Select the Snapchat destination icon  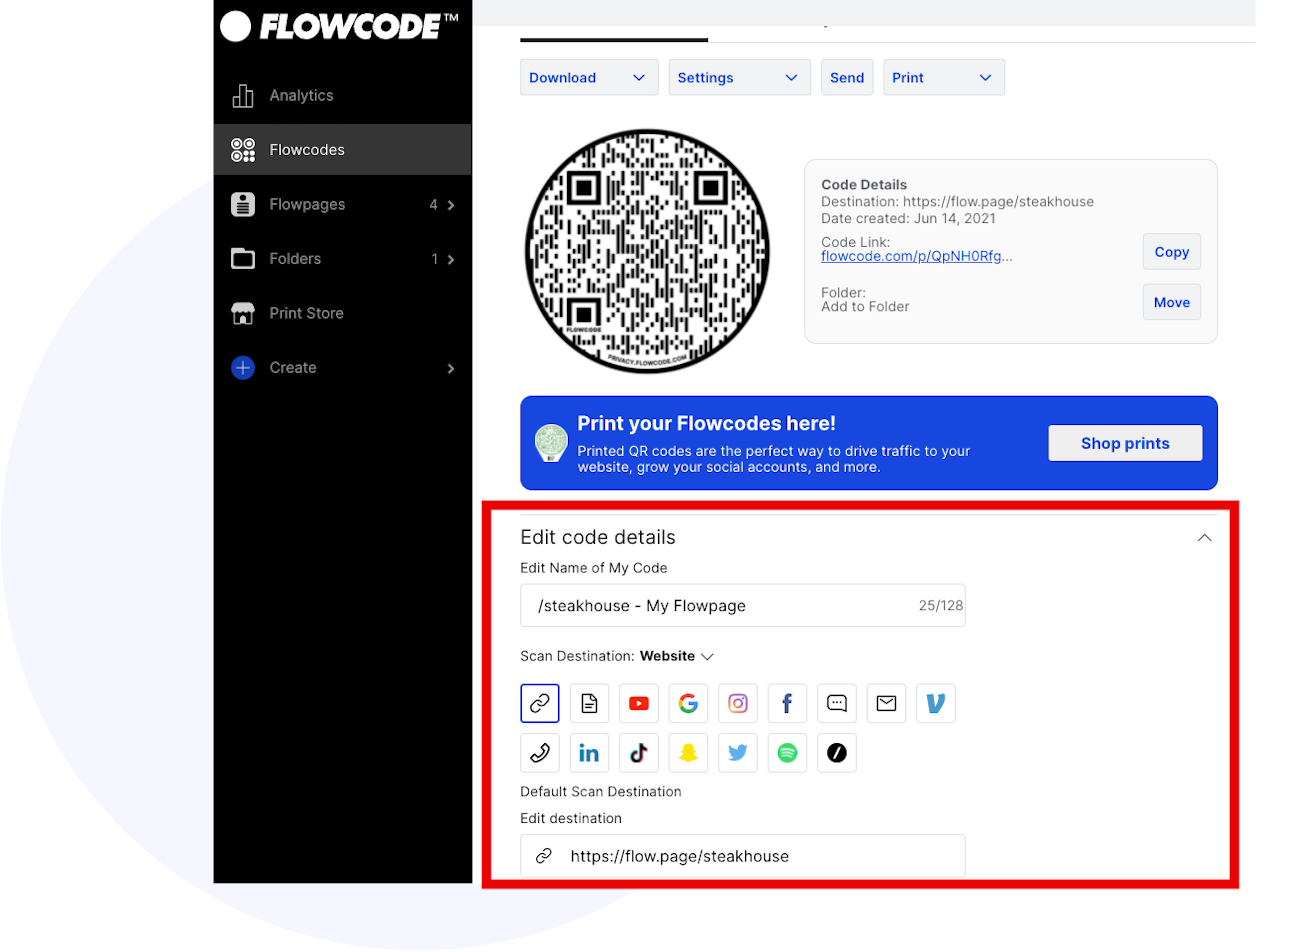pos(688,753)
